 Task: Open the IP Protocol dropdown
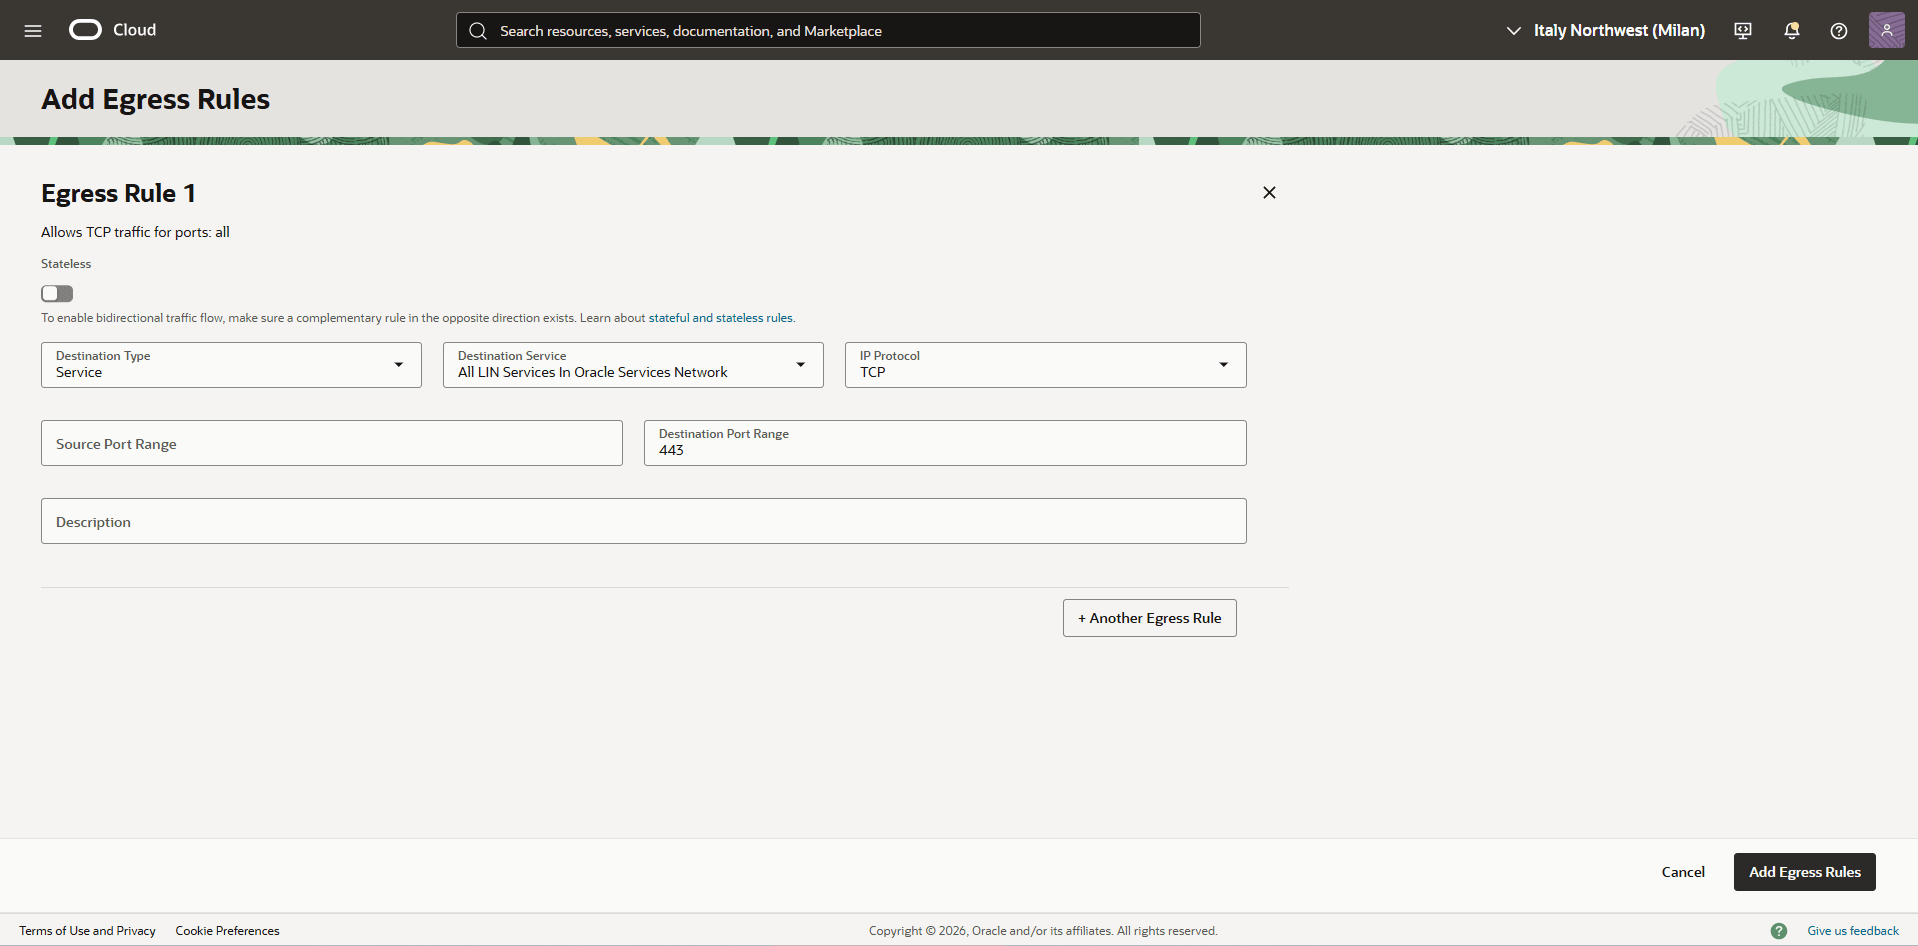[x=1045, y=365]
